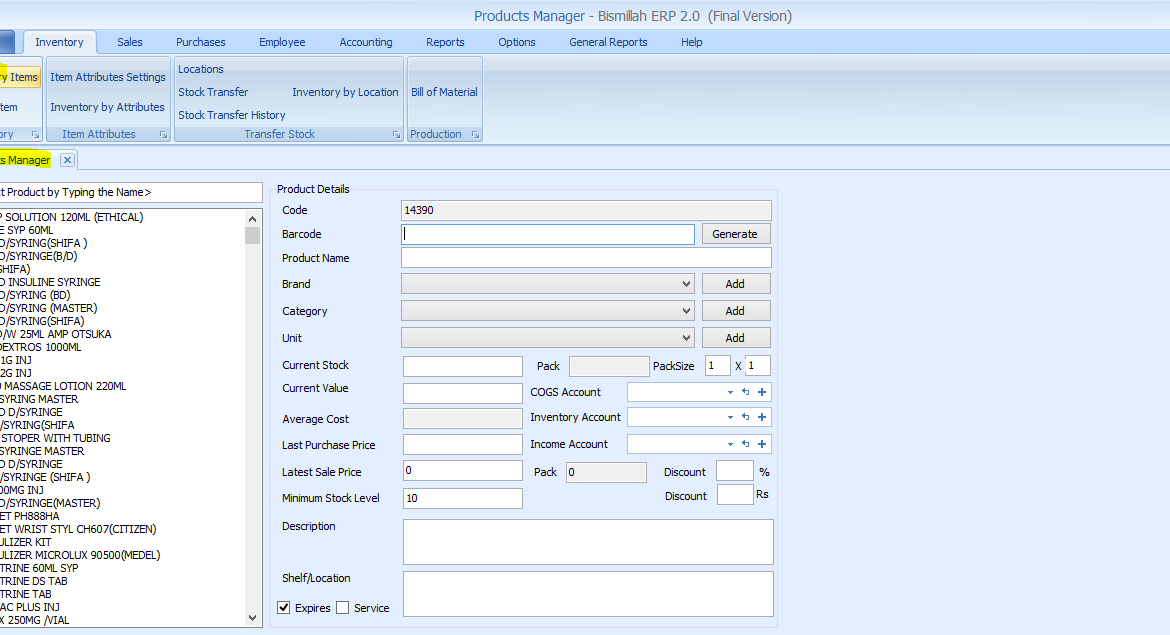Click the product list scroll-down arrow

click(x=253, y=619)
